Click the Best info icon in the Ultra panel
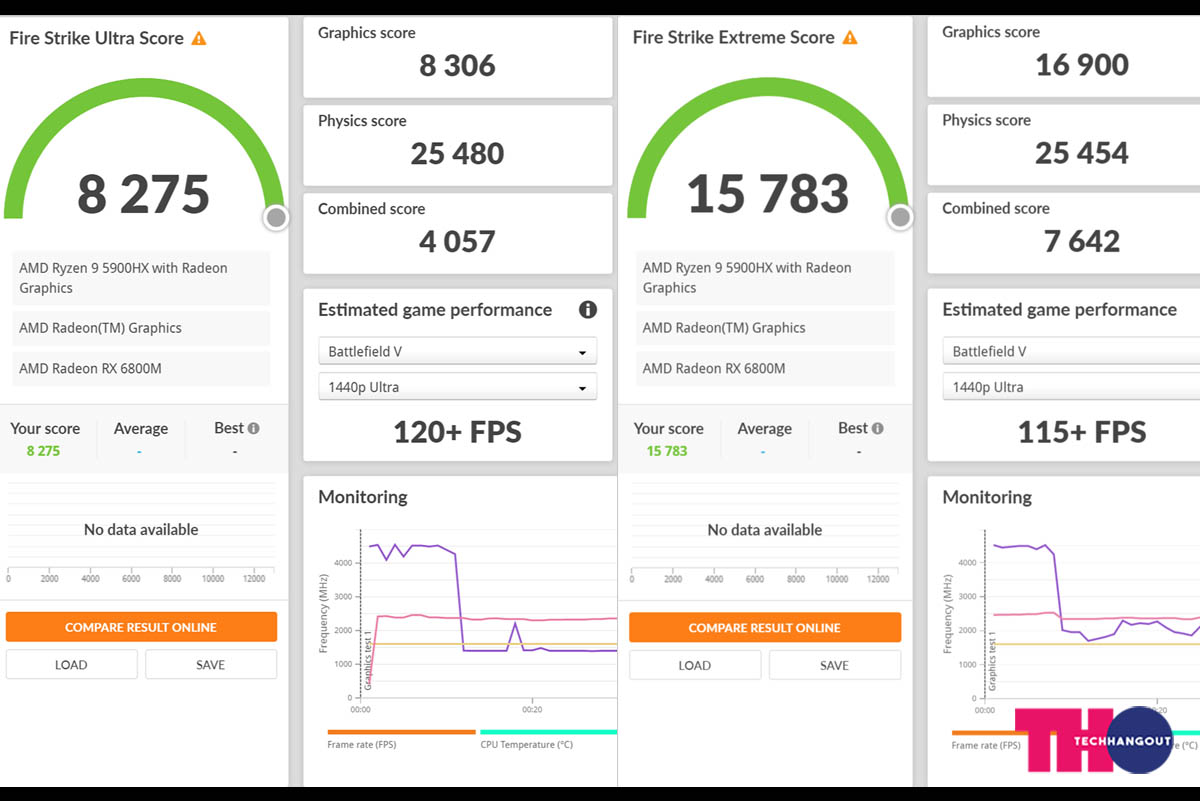 tap(254, 428)
